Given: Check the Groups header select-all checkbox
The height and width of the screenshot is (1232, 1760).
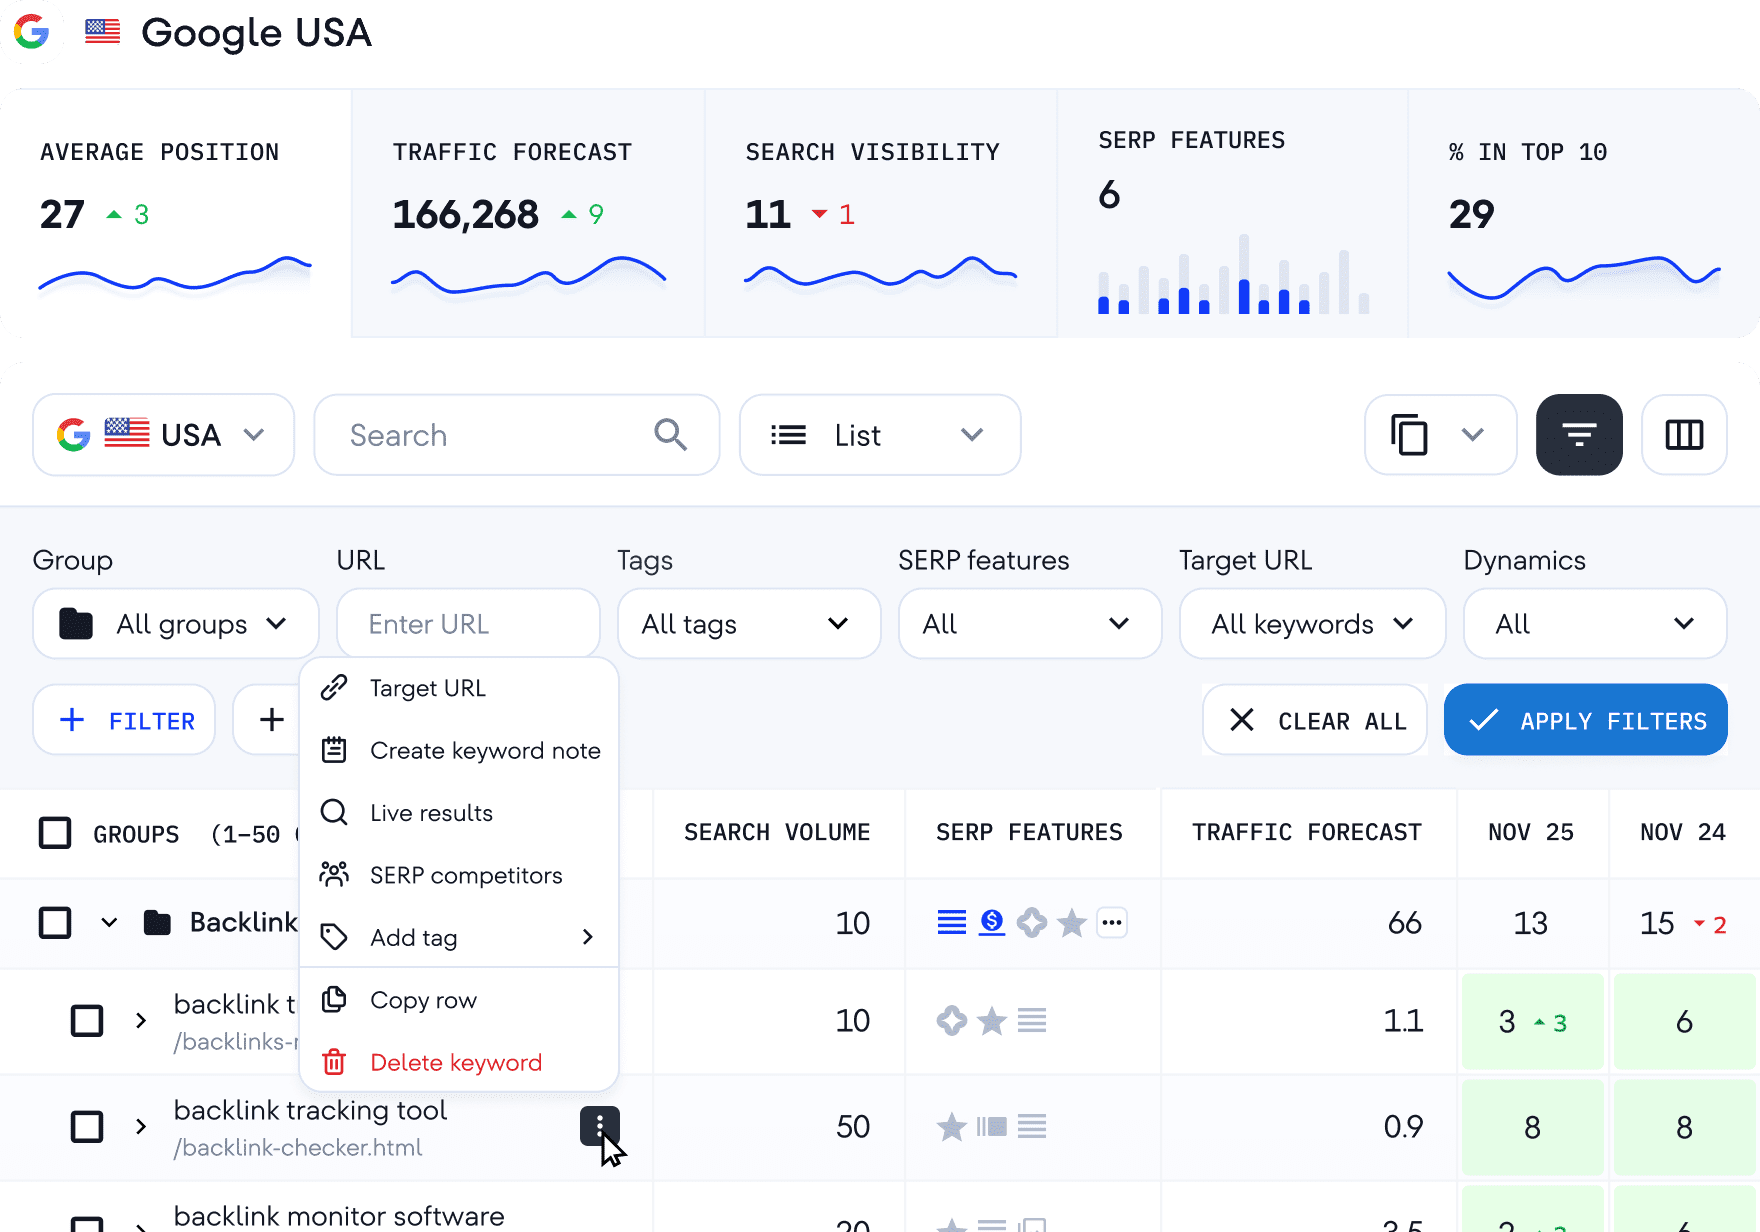Looking at the screenshot, I should (x=55, y=832).
